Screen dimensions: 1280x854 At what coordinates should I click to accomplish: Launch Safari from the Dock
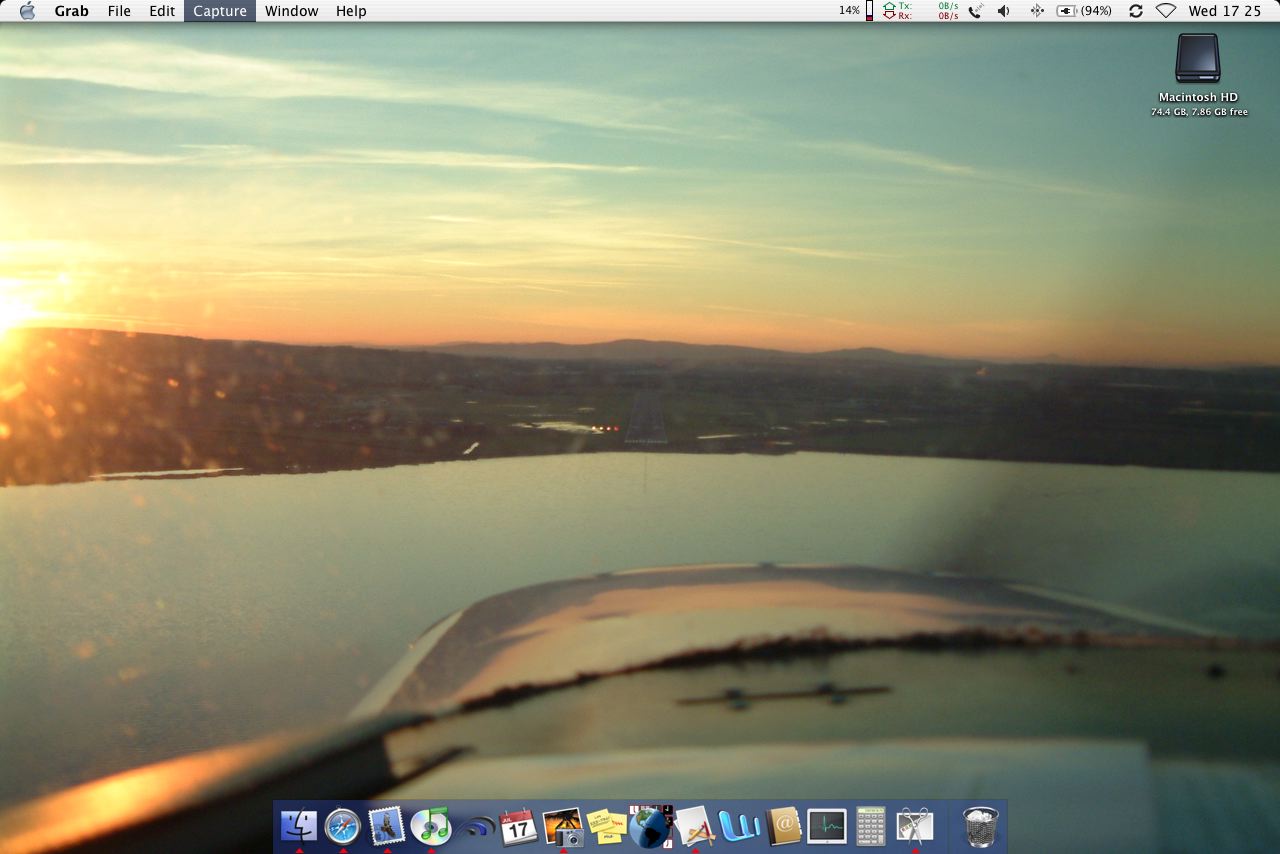(x=343, y=826)
